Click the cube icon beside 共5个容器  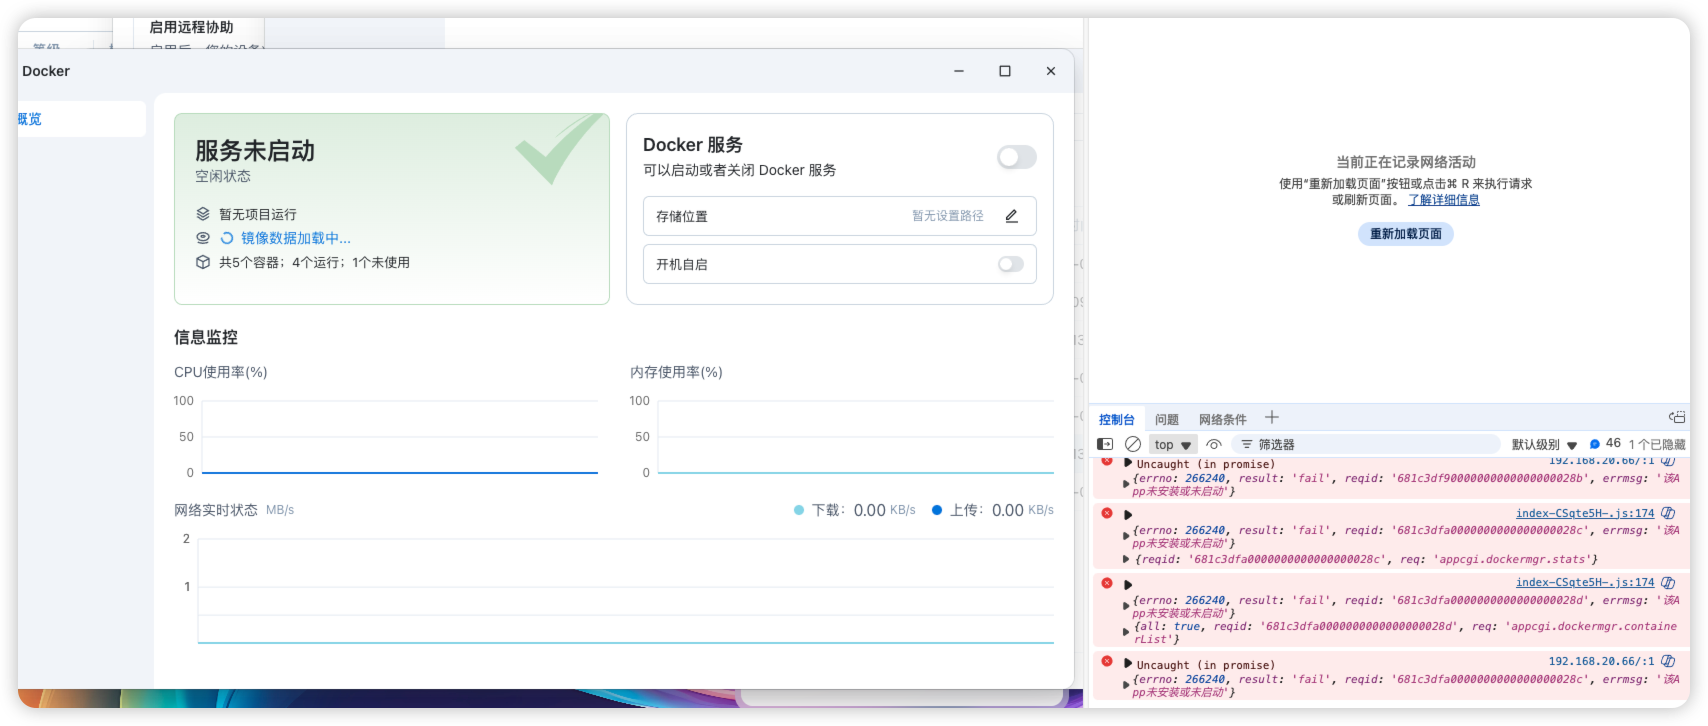pos(203,262)
